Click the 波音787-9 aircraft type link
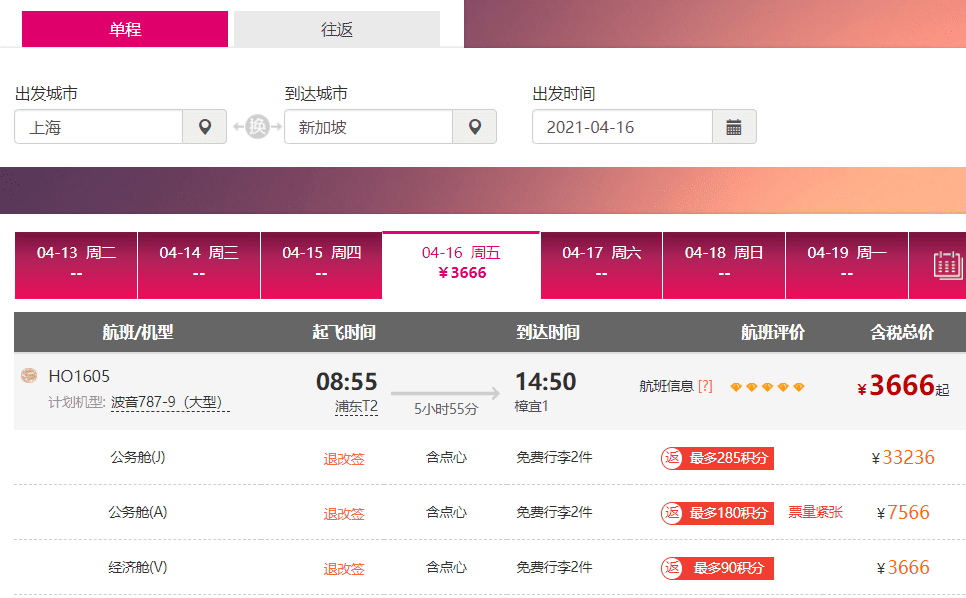Viewport: 966px width, 598px height. [170, 402]
